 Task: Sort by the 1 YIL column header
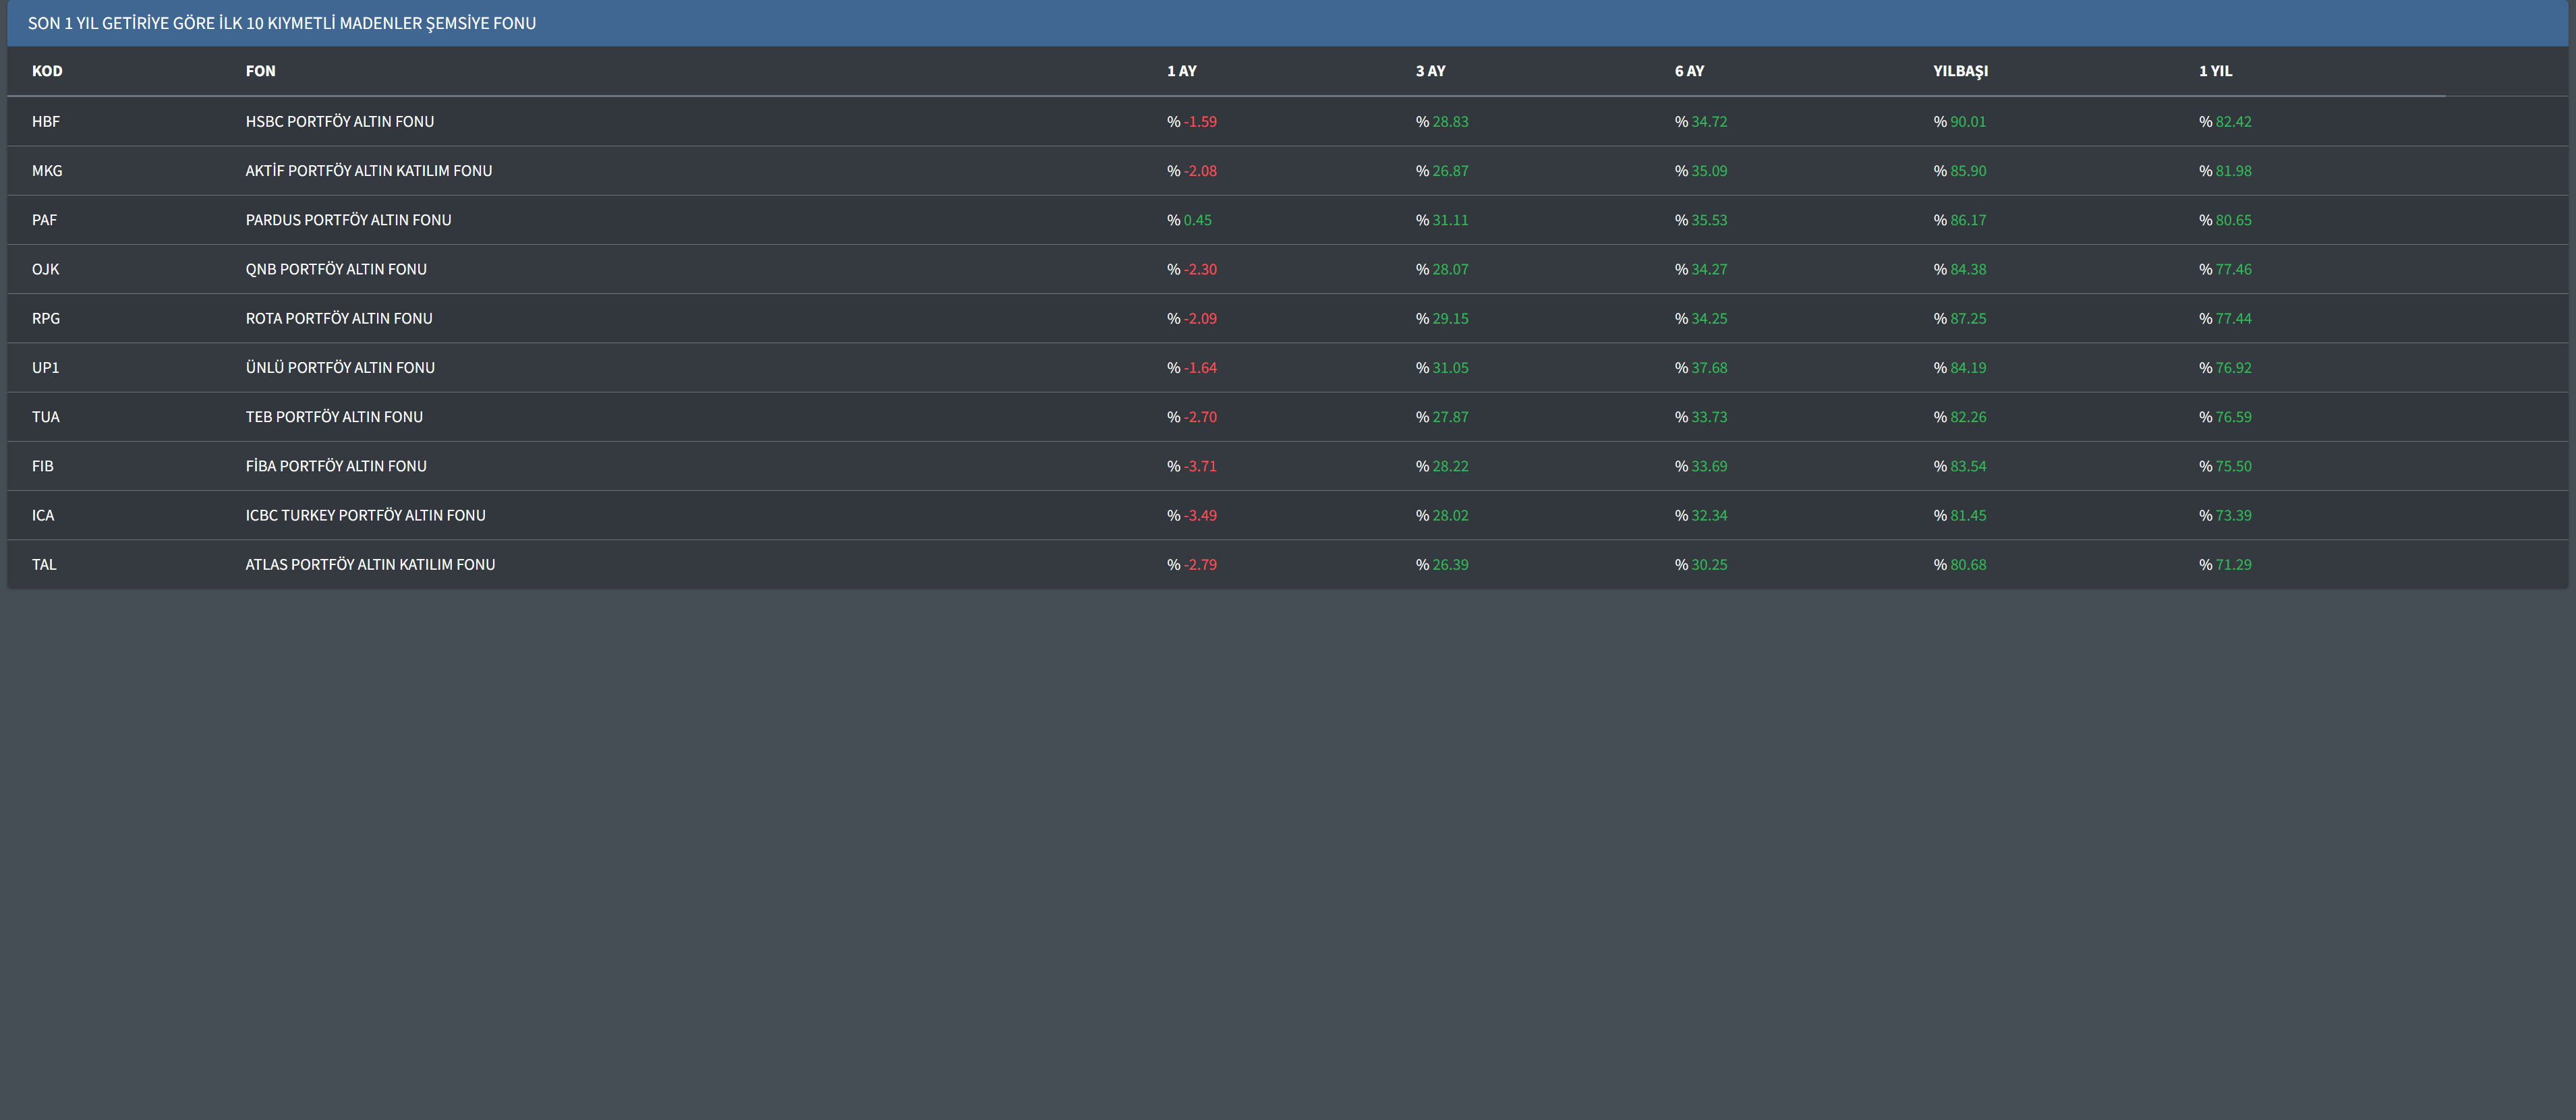(x=2215, y=71)
